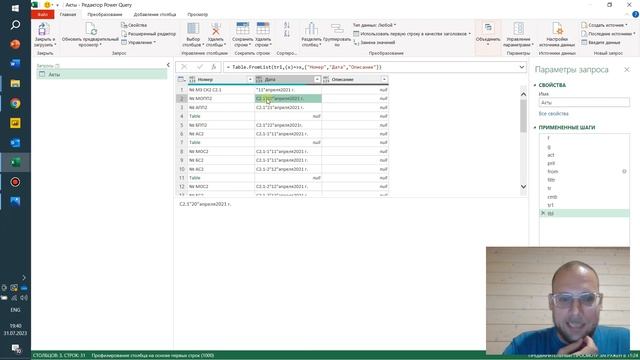Viewport: 640px width, 360px height.
Task: Collapse the ПРИМЕНЕННЫЕ ШАГИ section
Action: [x=535, y=128]
